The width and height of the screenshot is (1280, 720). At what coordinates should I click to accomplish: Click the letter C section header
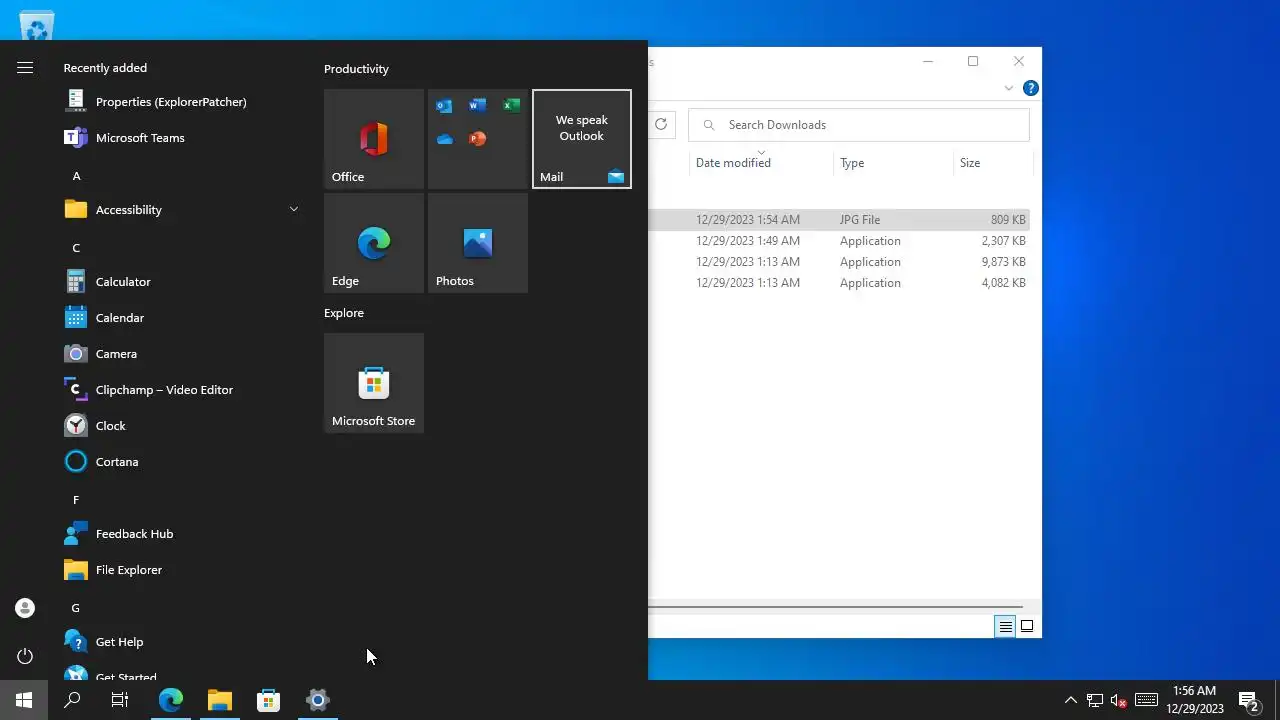click(x=76, y=247)
